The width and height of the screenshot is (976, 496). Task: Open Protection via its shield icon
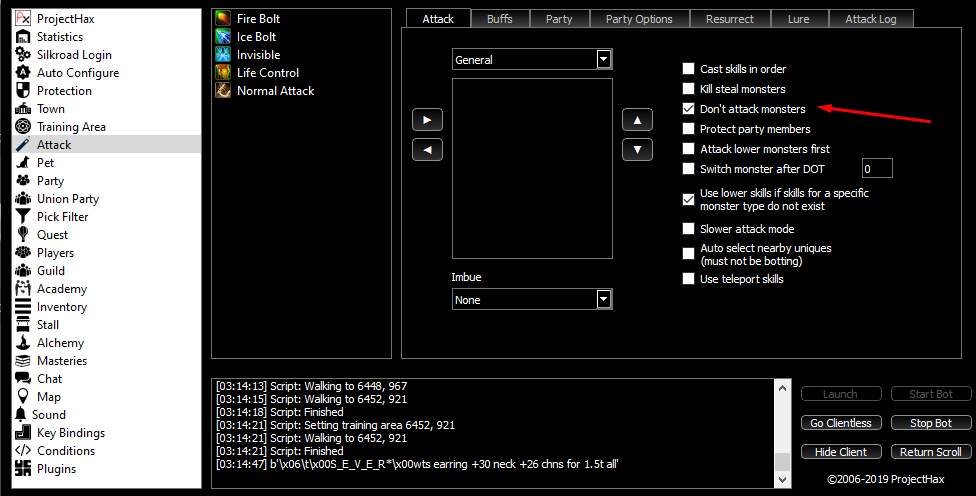tap(23, 91)
